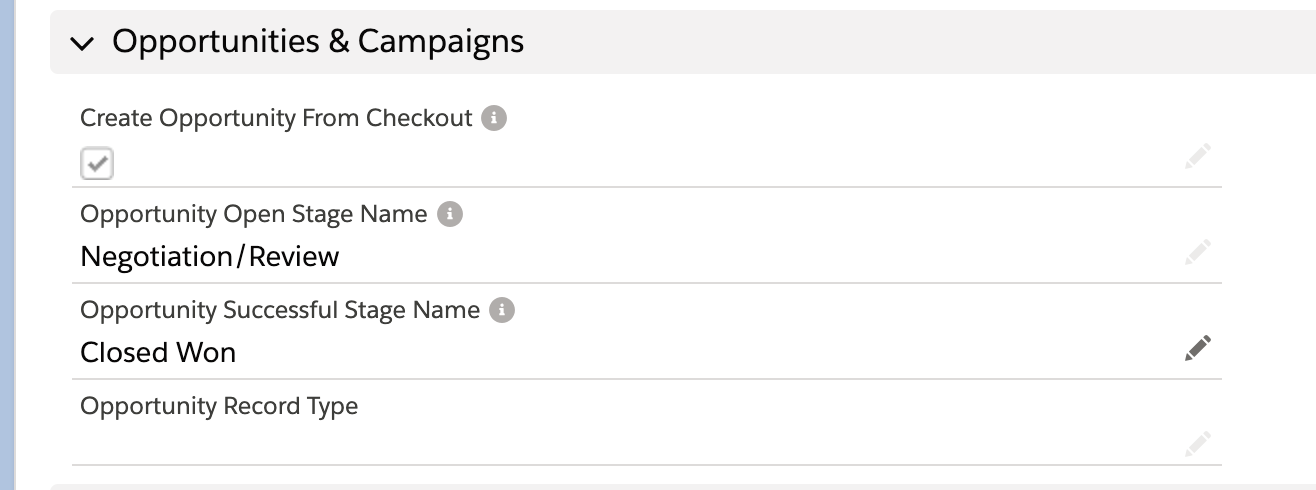Edit Create Opportunity From Checkout via pencil icon
Screen dimensions: 1316x490
pyautogui.click(x=1198, y=156)
